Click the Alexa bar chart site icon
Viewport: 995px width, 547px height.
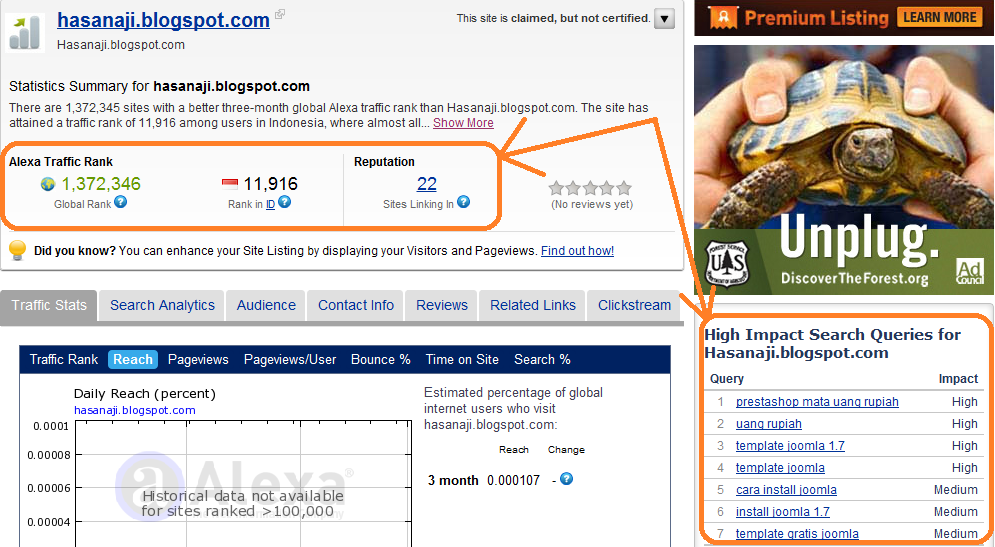click(x=25, y=33)
